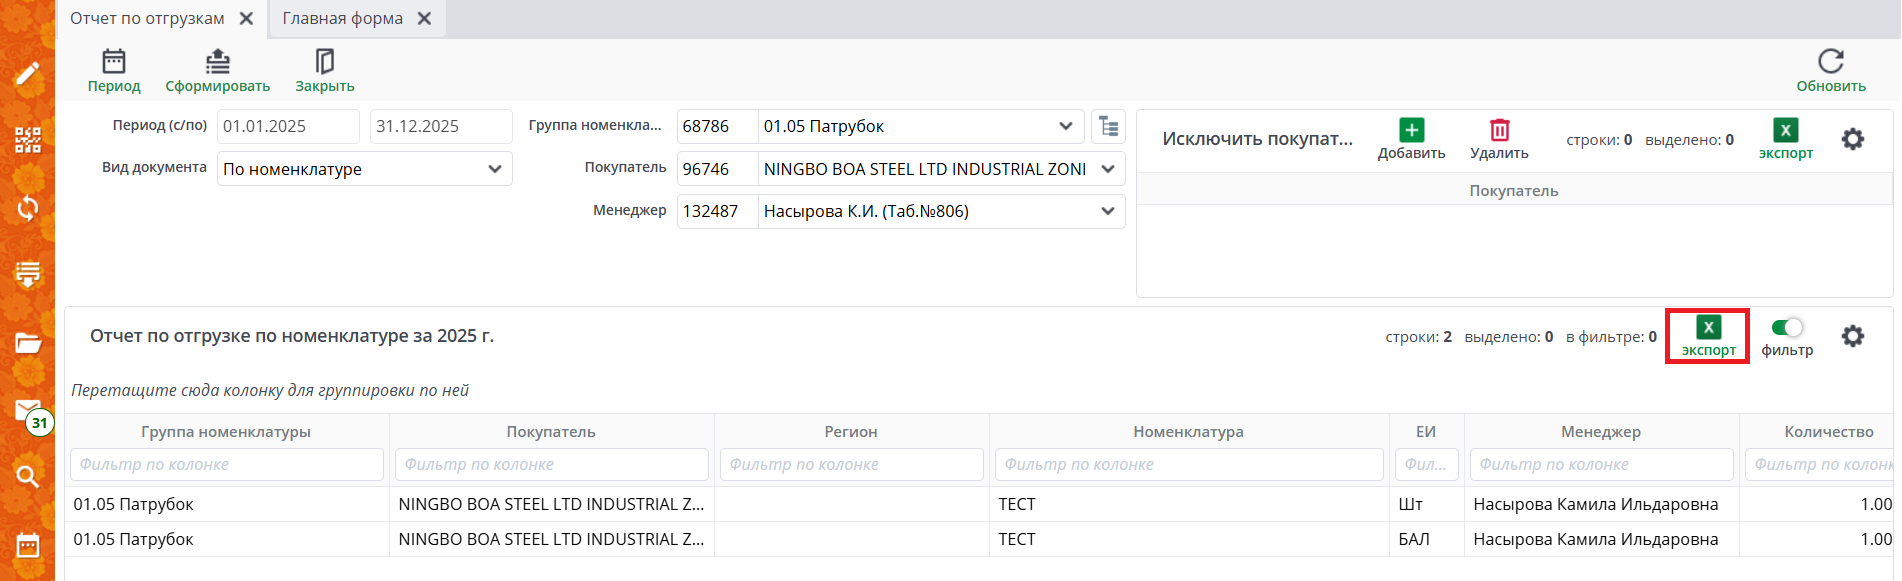This screenshot has width=1902, height=581.
Task: Expand the Вид документа dropdown
Action: click(495, 169)
